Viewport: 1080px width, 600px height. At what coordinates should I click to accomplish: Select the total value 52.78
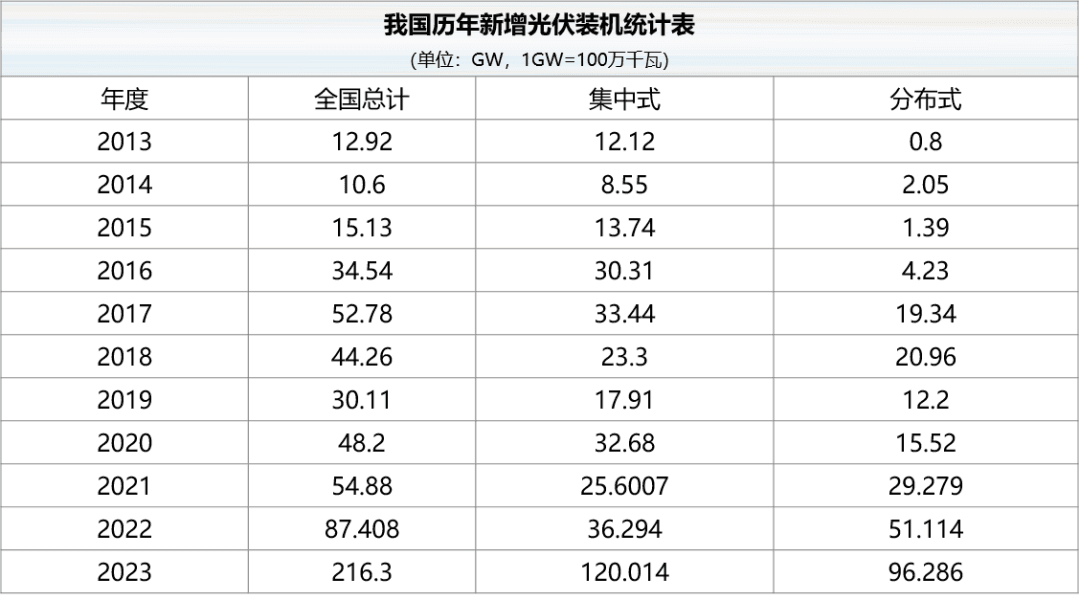pyautogui.click(x=362, y=314)
